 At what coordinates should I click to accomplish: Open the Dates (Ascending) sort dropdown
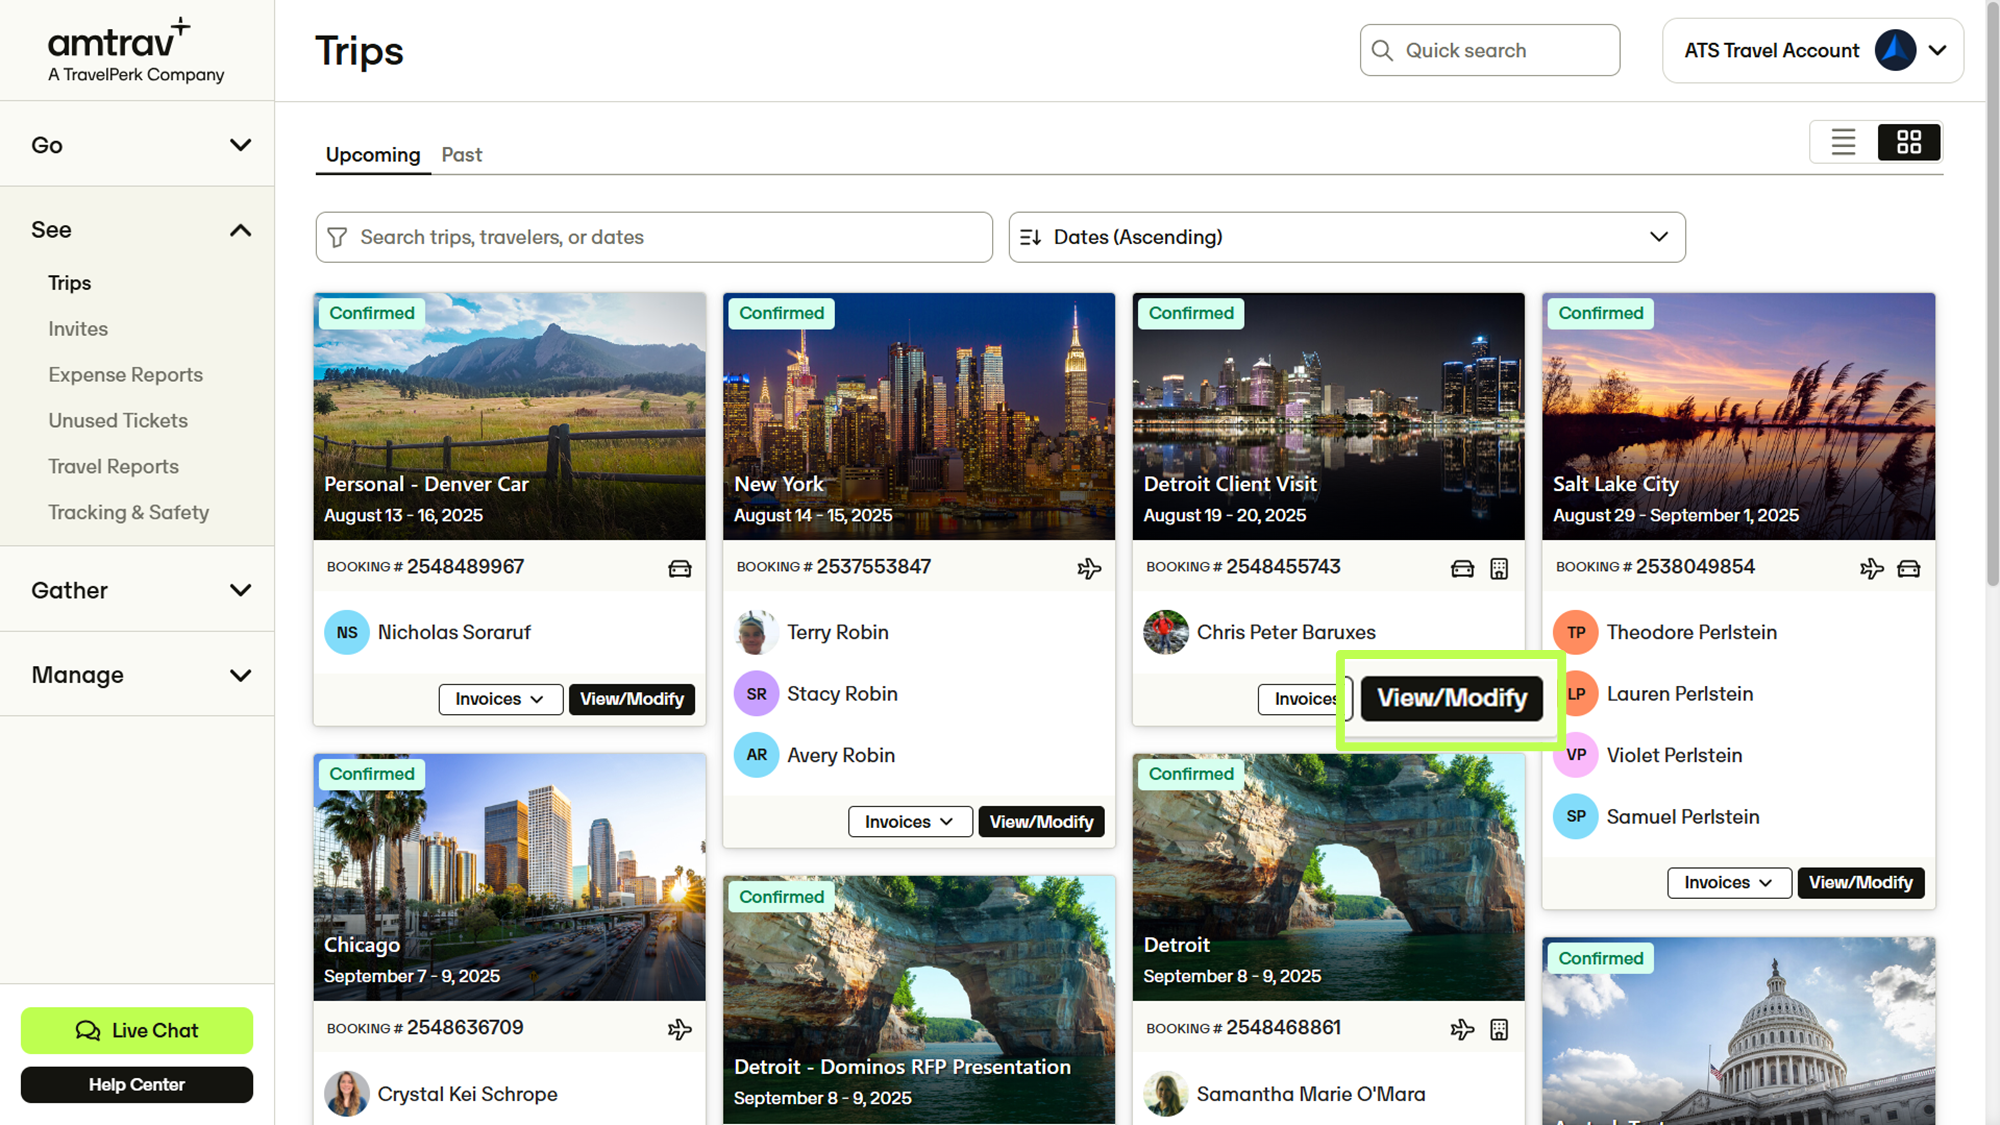(x=1347, y=237)
